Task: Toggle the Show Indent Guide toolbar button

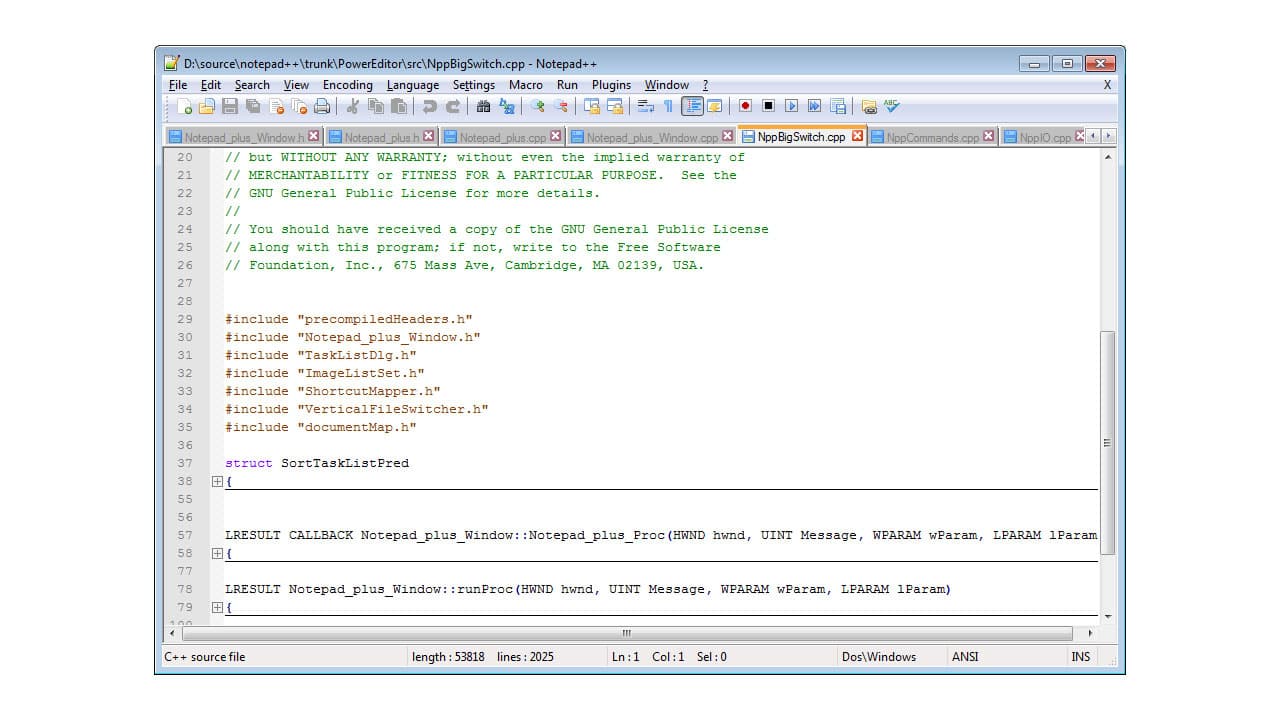Action: point(692,106)
